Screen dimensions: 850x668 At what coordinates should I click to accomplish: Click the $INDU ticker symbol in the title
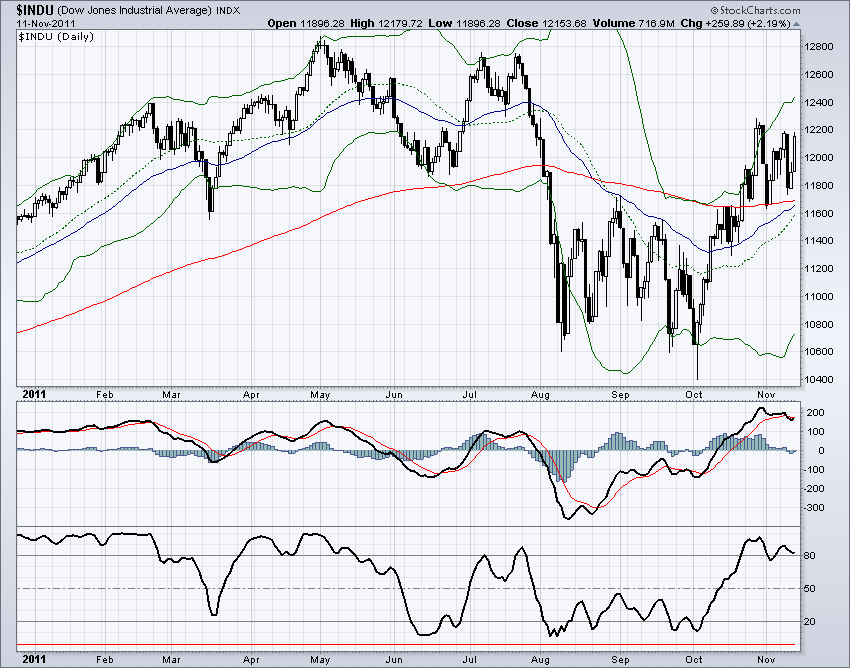[x=35, y=10]
